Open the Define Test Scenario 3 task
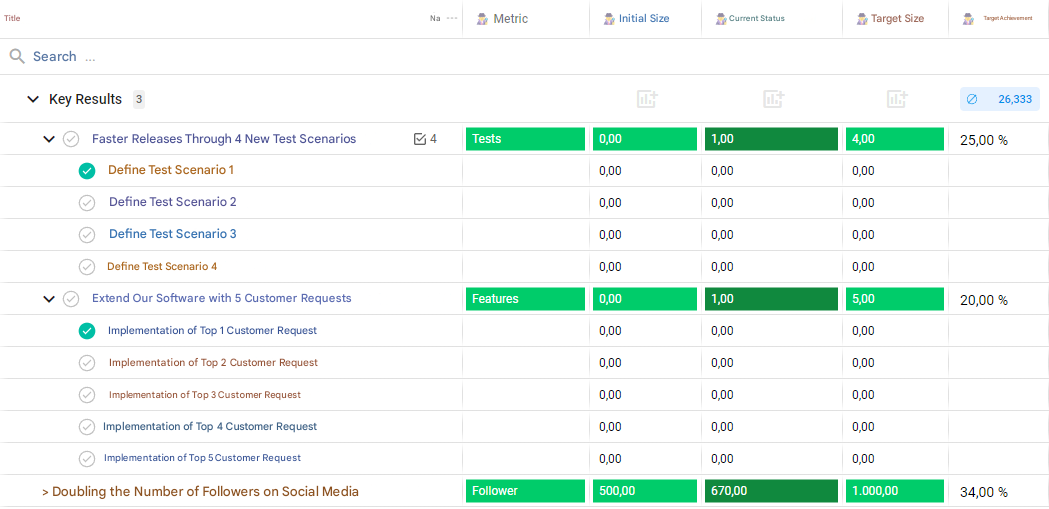This screenshot has height=509, width=1049. pyautogui.click(x=172, y=234)
